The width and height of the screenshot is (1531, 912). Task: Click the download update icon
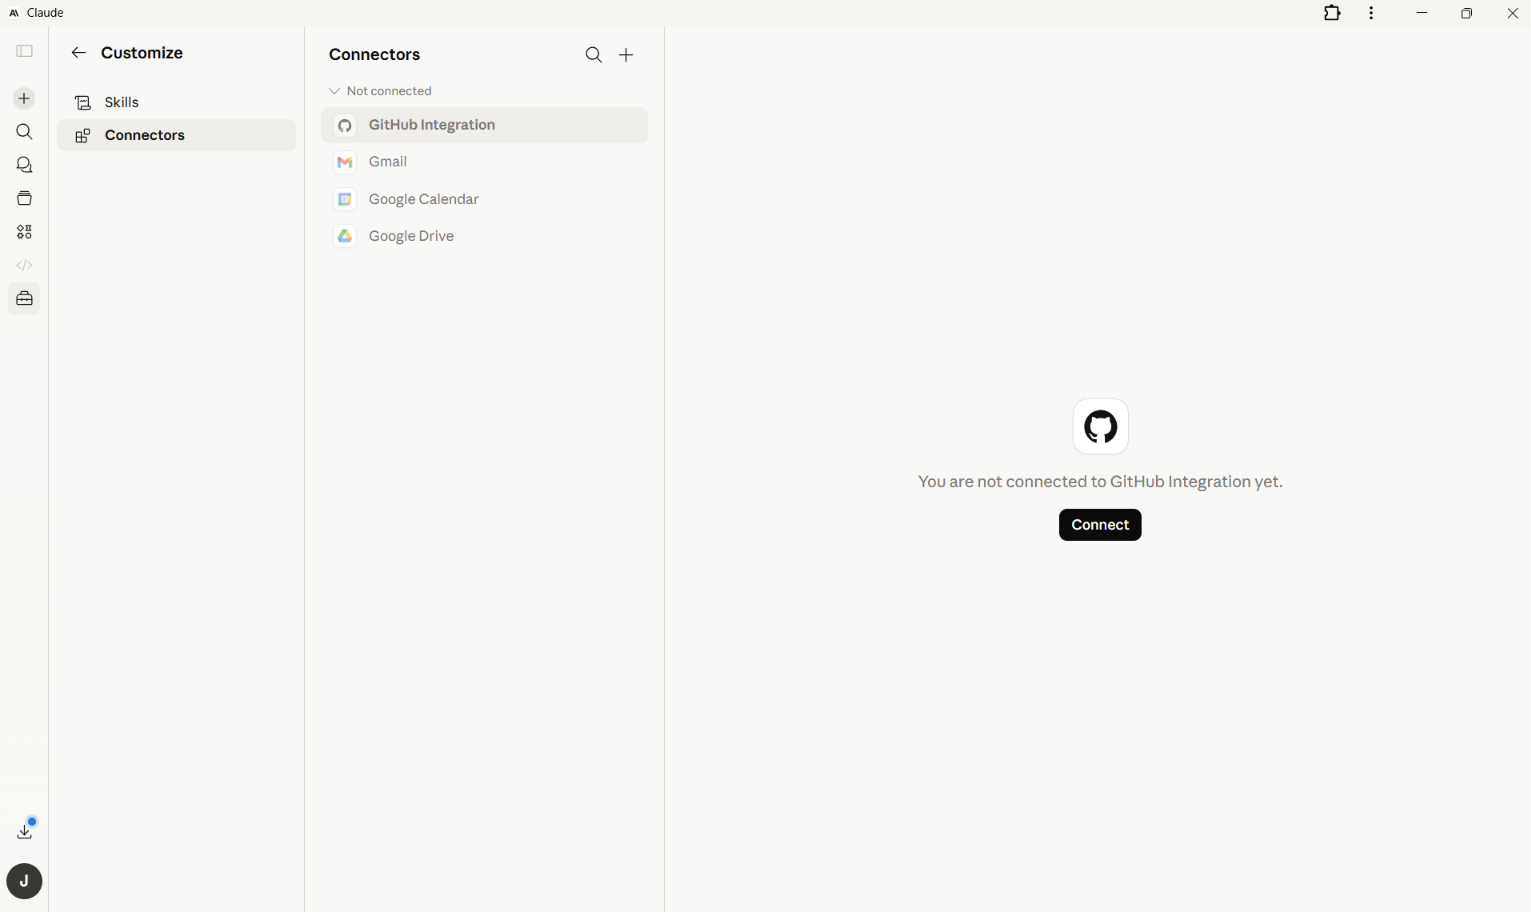click(25, 830)
